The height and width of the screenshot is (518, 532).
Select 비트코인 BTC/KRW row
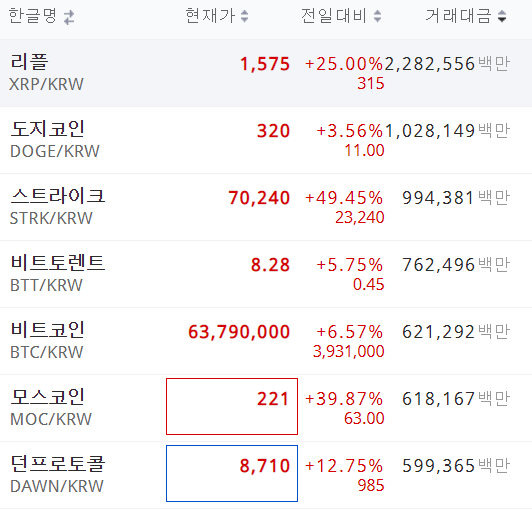266,341
